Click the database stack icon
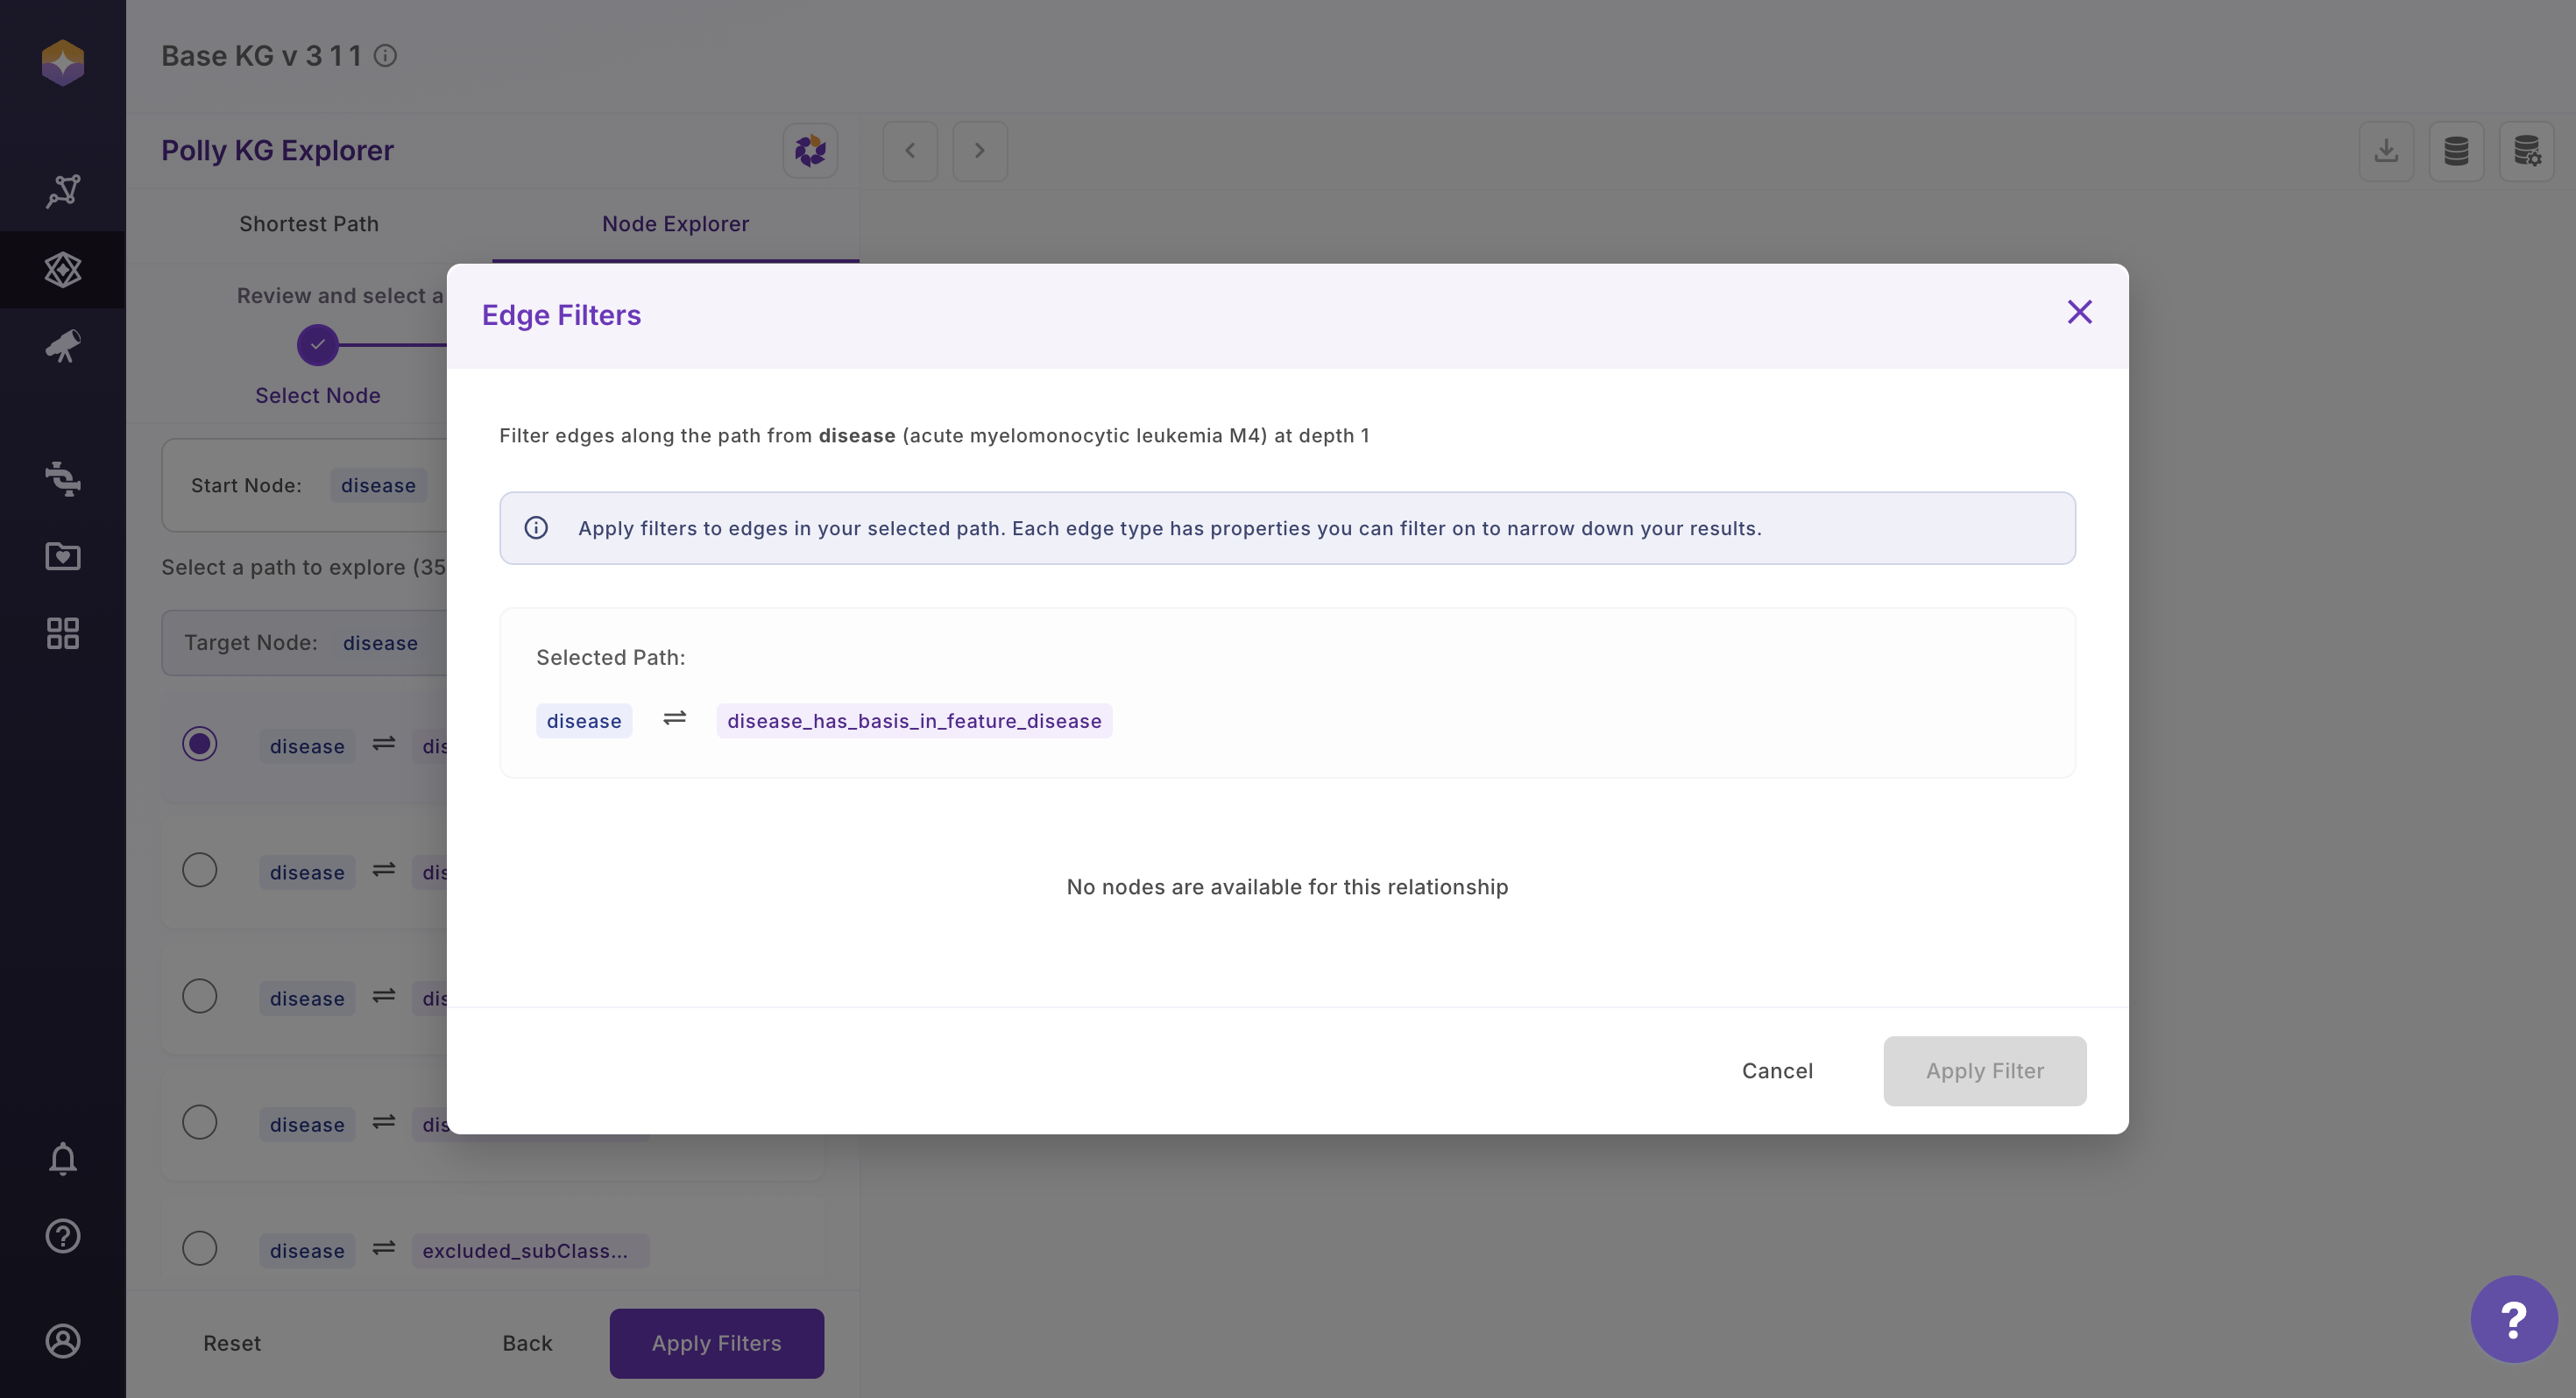 point(2456,151)
